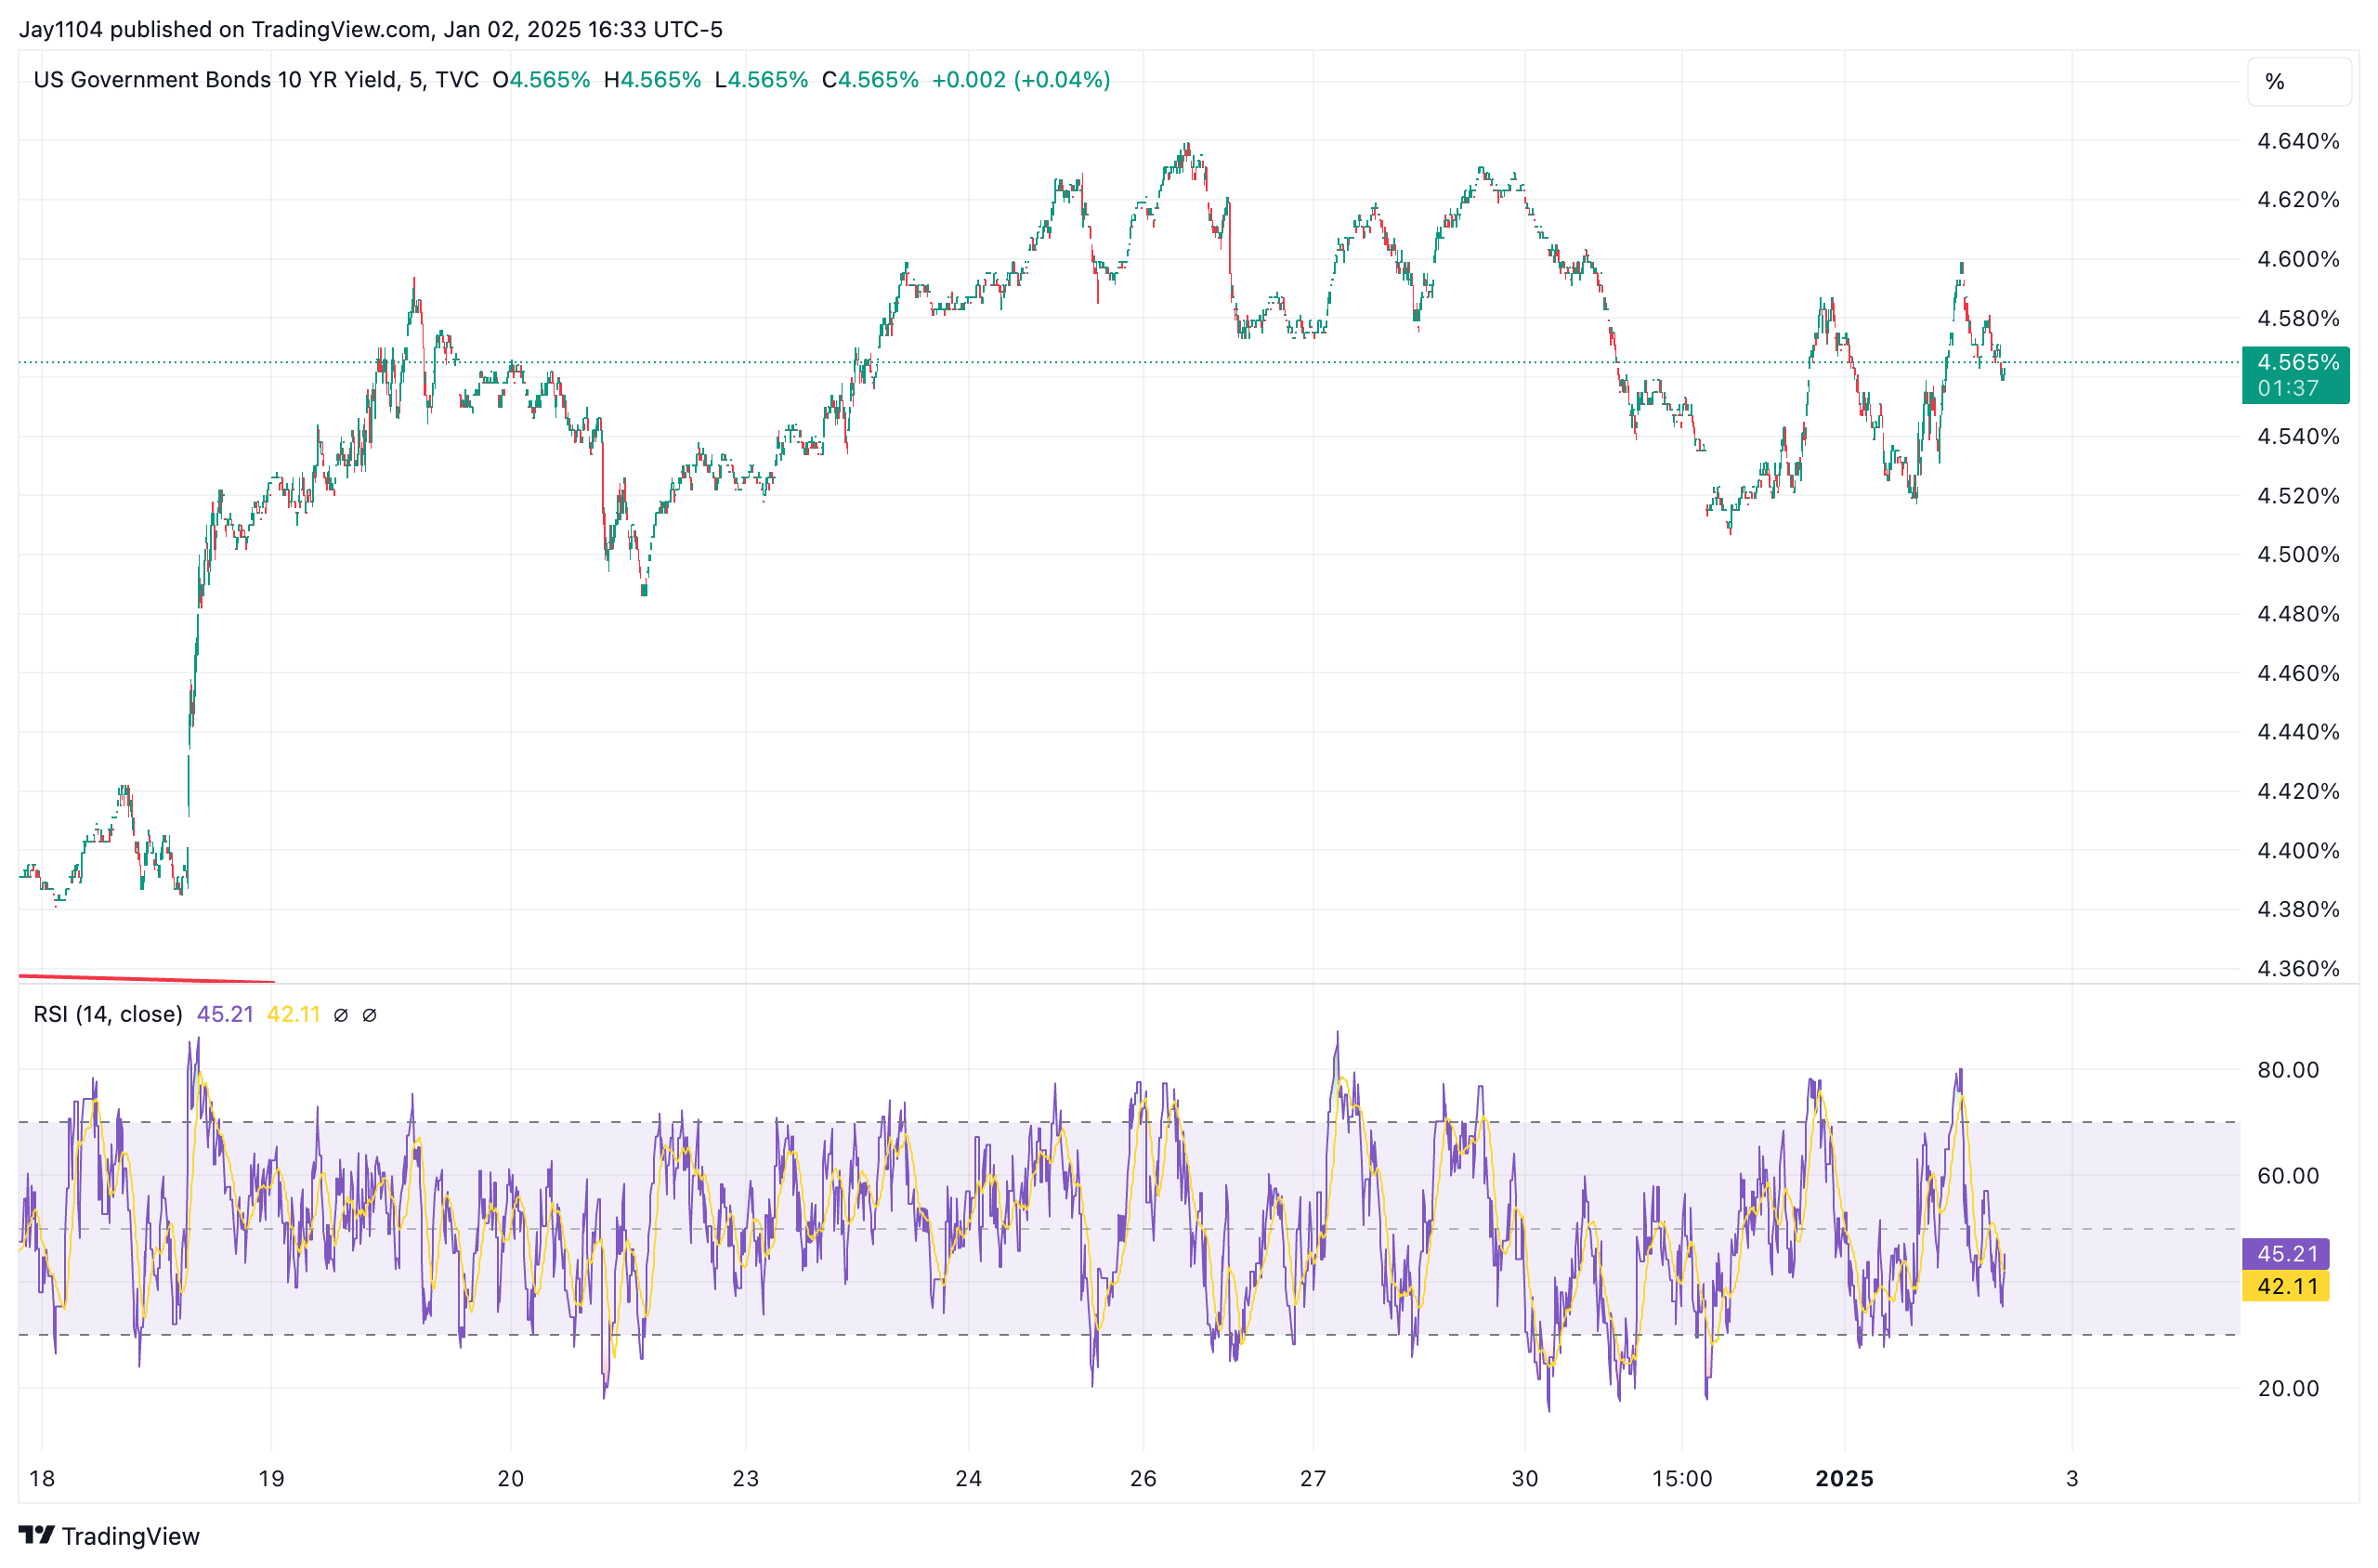Click the % scale unit button
The image size is (2378, 1568).
(2298, 82)
